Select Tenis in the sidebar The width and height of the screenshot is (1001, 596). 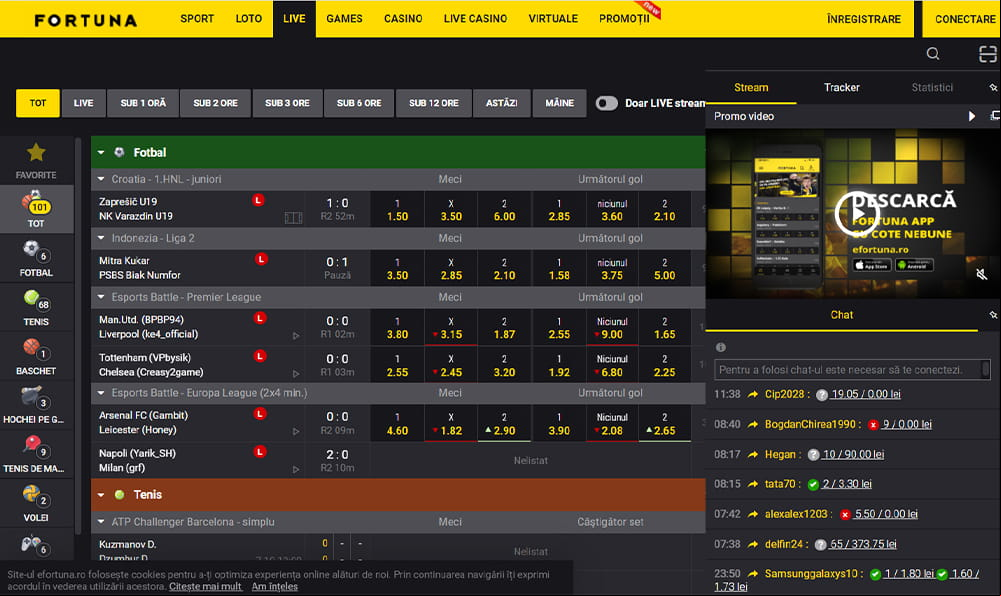point(36,308)
